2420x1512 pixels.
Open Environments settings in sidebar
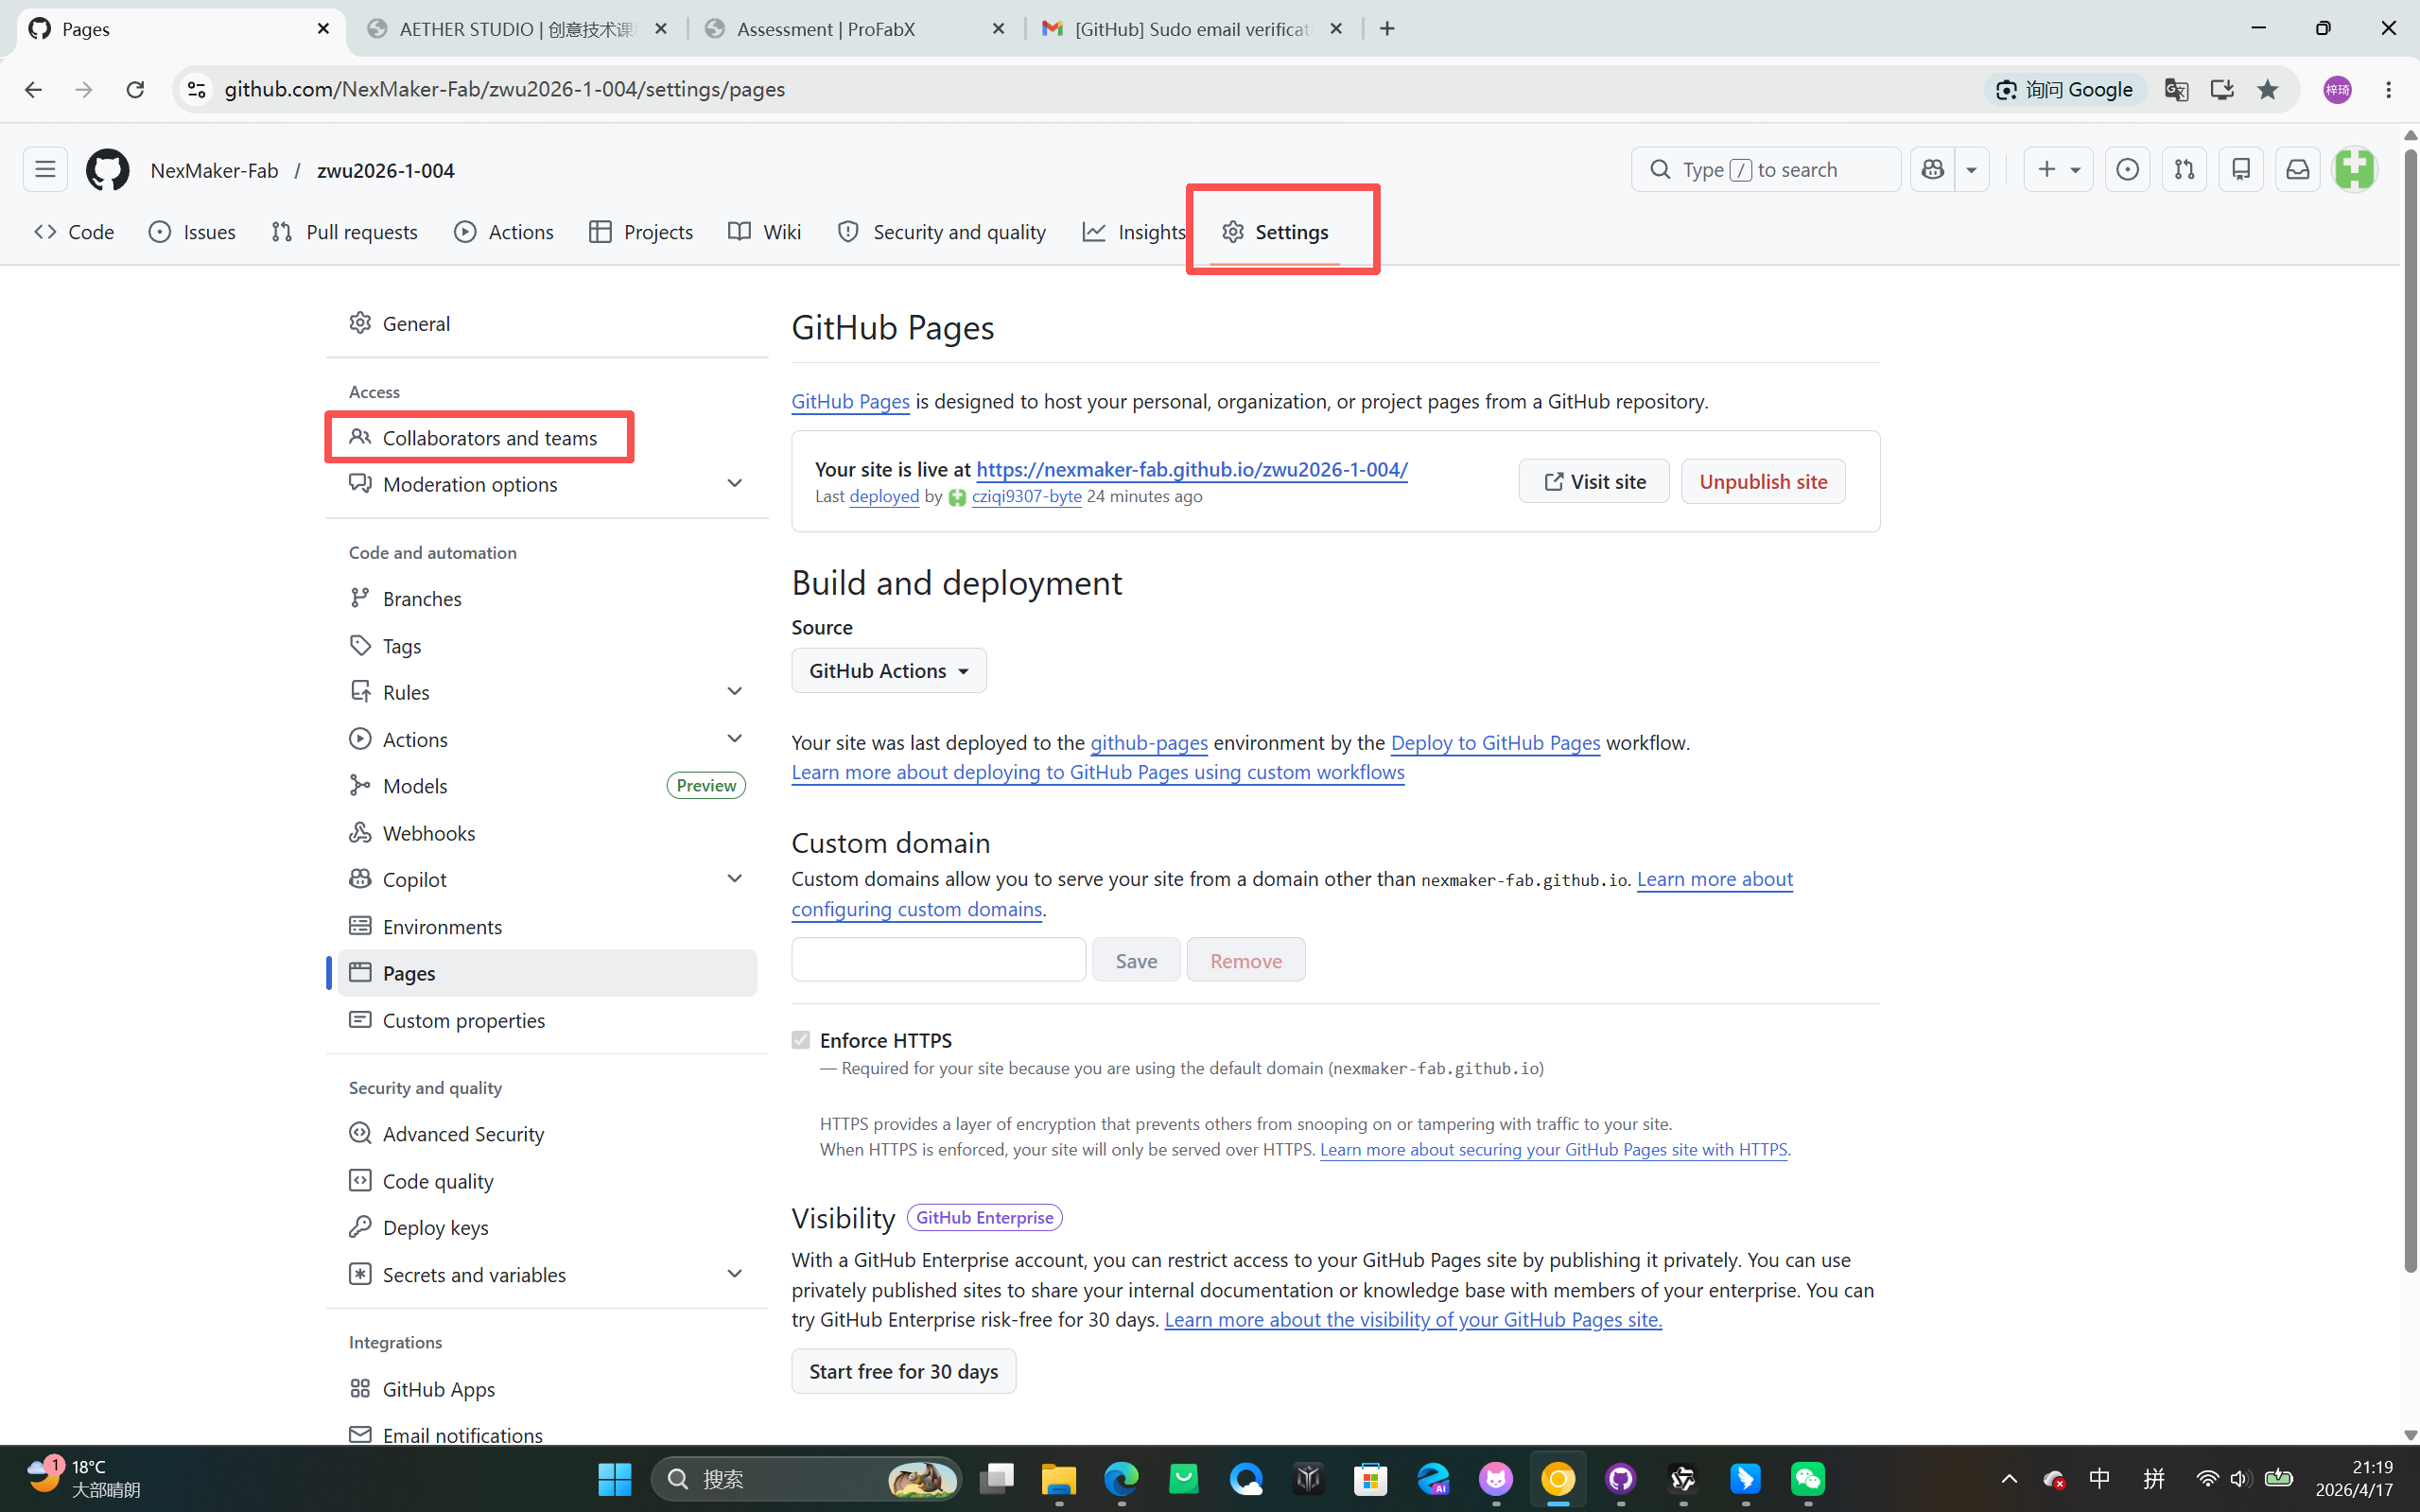coord(547,927)
